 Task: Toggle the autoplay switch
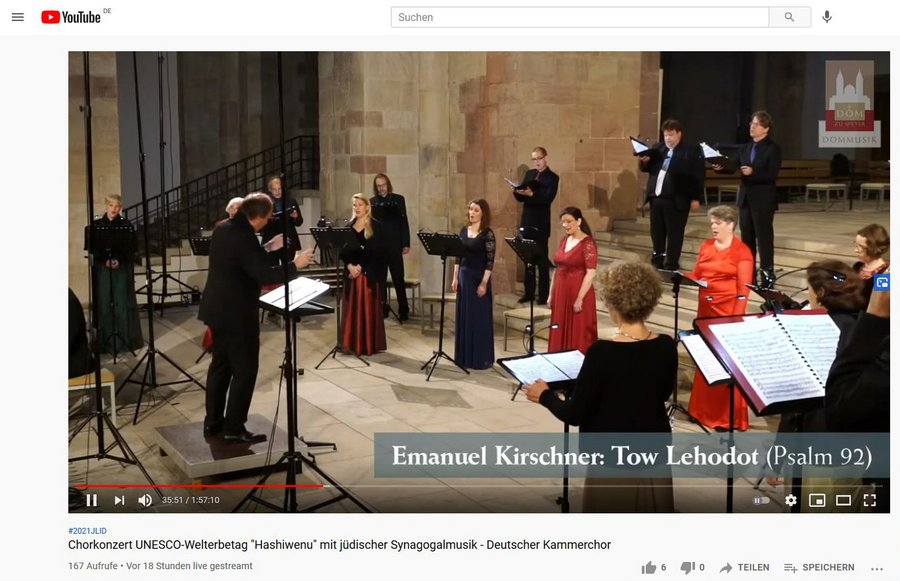[761, 501]
